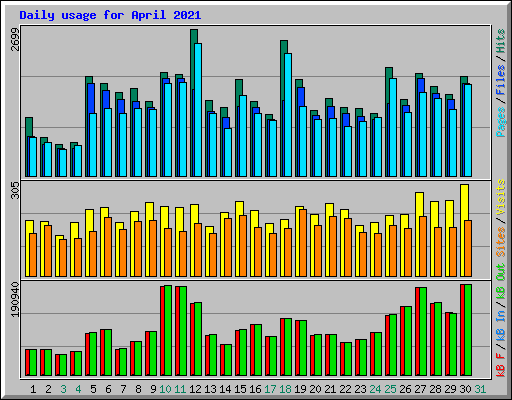
Task: Click the cyan Pages bar for day 18
Action: (x=288, y=115)
